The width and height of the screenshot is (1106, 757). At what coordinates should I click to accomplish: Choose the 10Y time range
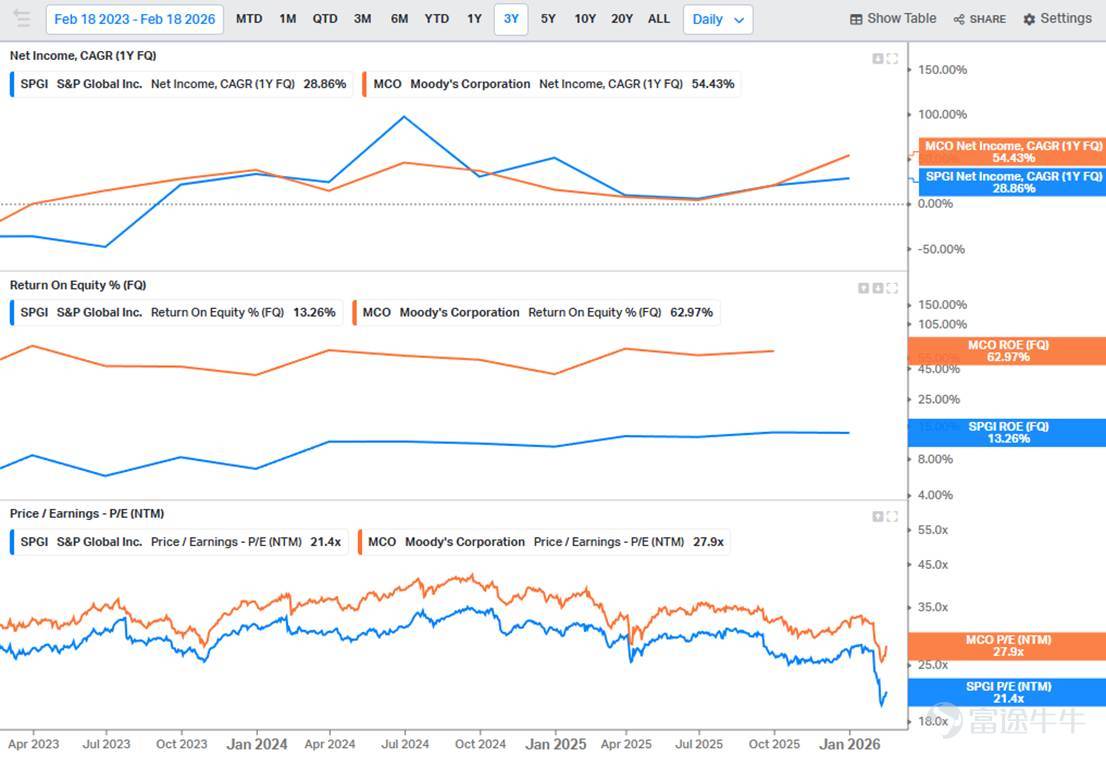(x=585, y=19)
